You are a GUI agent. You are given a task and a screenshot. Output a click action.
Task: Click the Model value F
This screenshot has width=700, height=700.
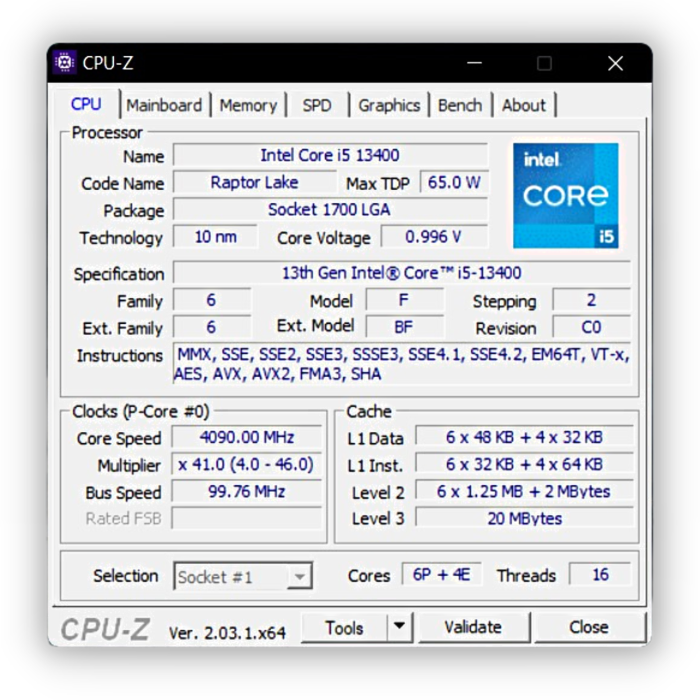(x=404, y=300)
